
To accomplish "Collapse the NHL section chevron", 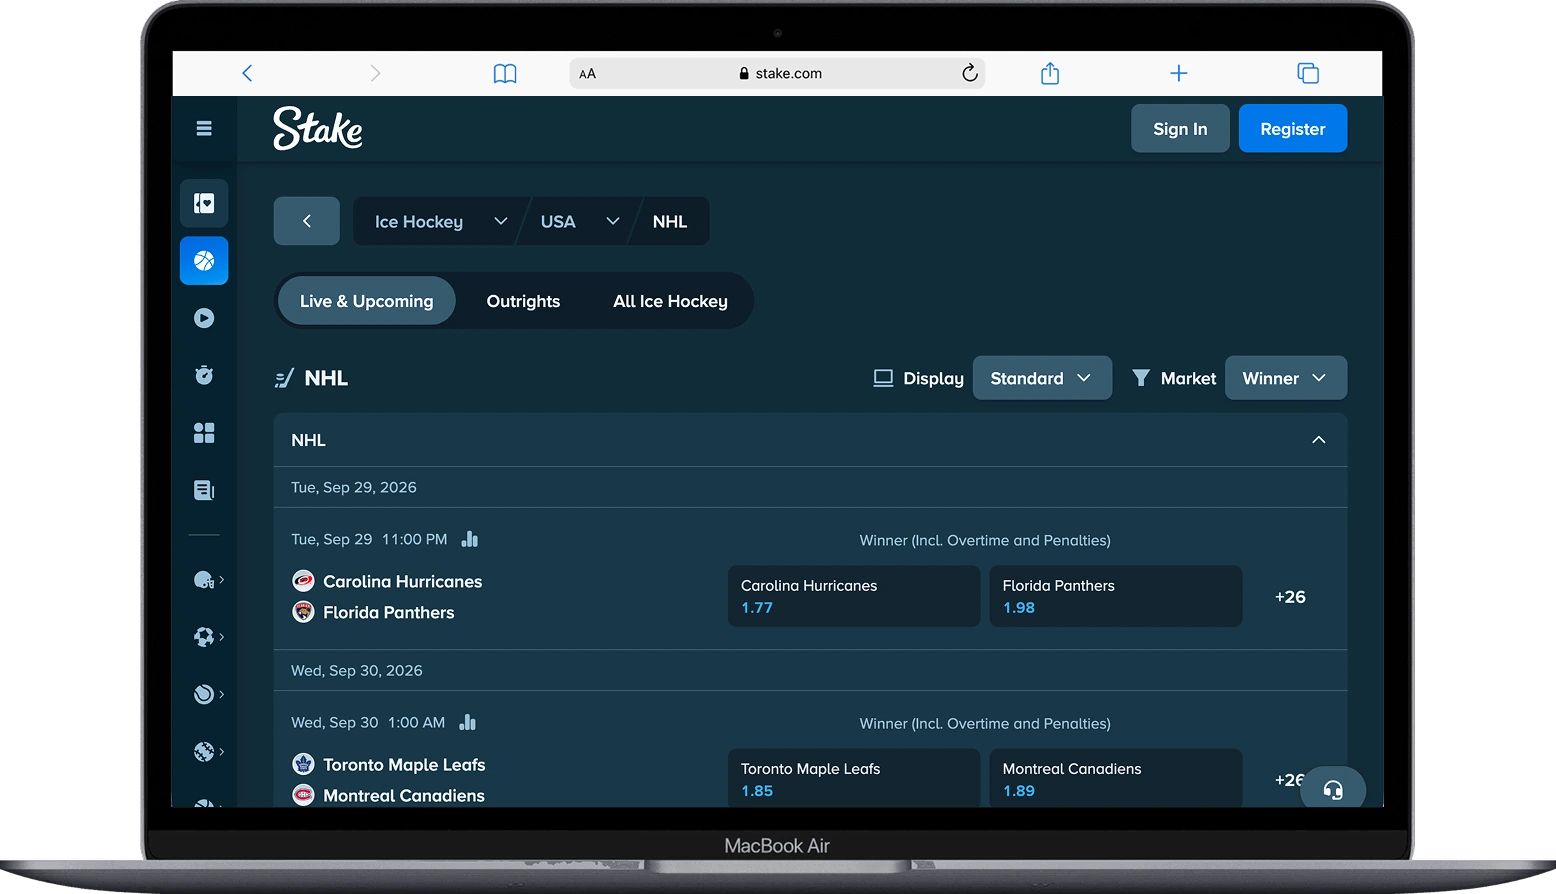I will (1319, 440).
